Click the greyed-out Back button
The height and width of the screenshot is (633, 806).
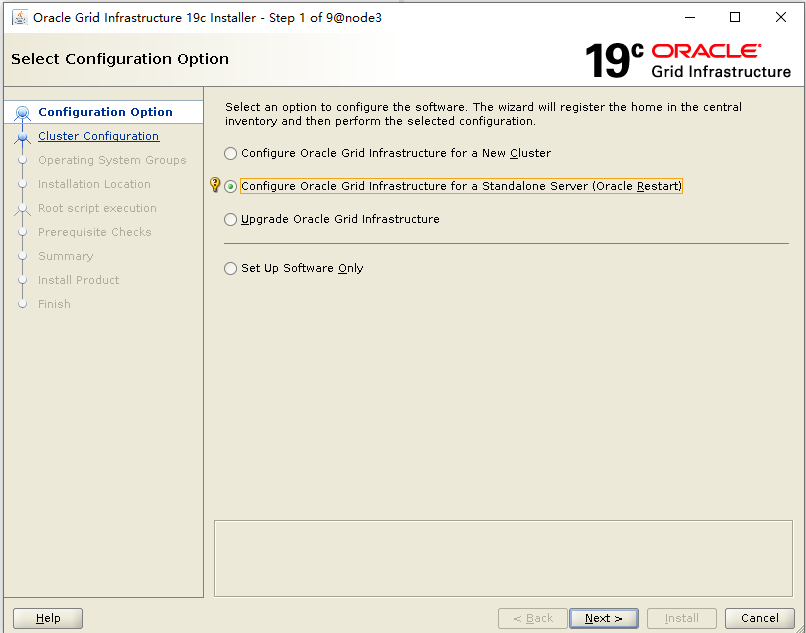pyautogui.click(x=533, y=618)
